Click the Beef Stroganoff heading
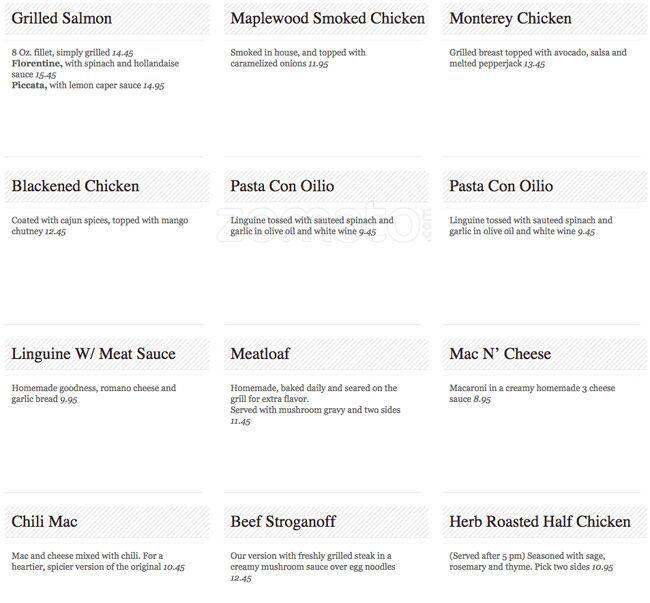This screenshot has width=650, height=603. 284,522
